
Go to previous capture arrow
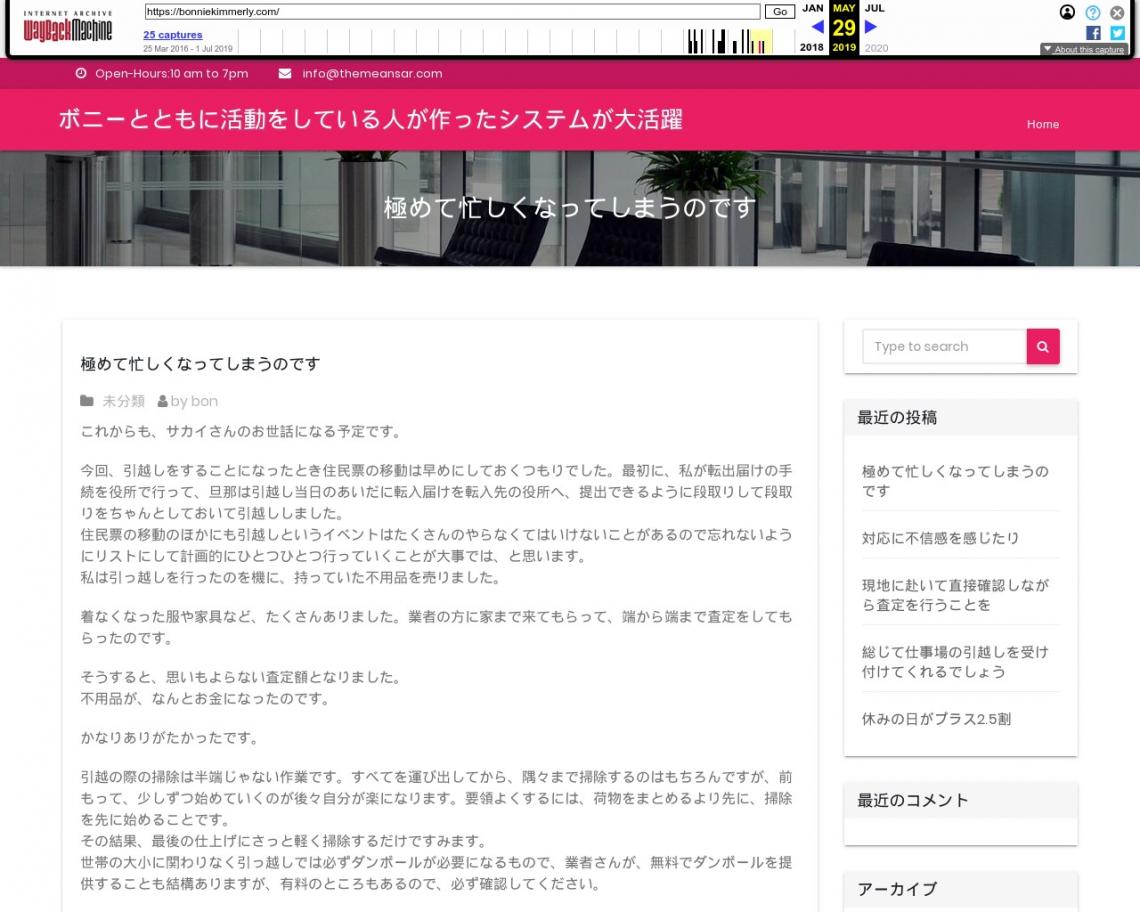[817, 27]
